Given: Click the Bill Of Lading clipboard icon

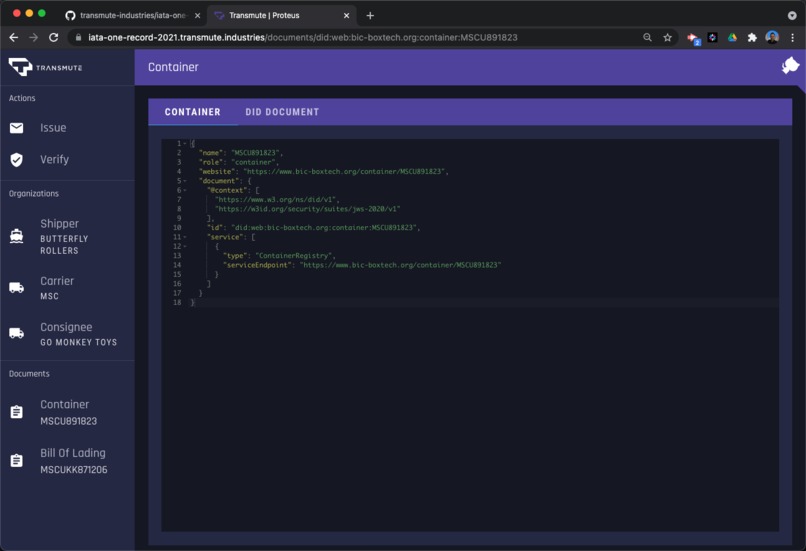Looking at the screenshot, I should 16,461.
